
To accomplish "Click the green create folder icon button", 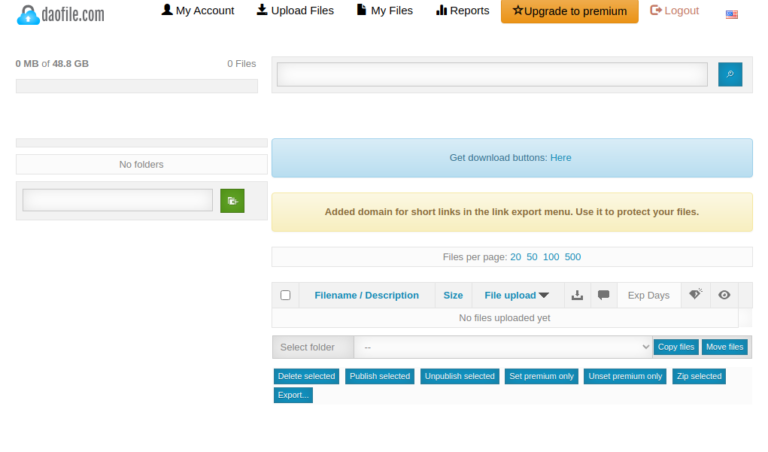I will (x=232, y=201).
